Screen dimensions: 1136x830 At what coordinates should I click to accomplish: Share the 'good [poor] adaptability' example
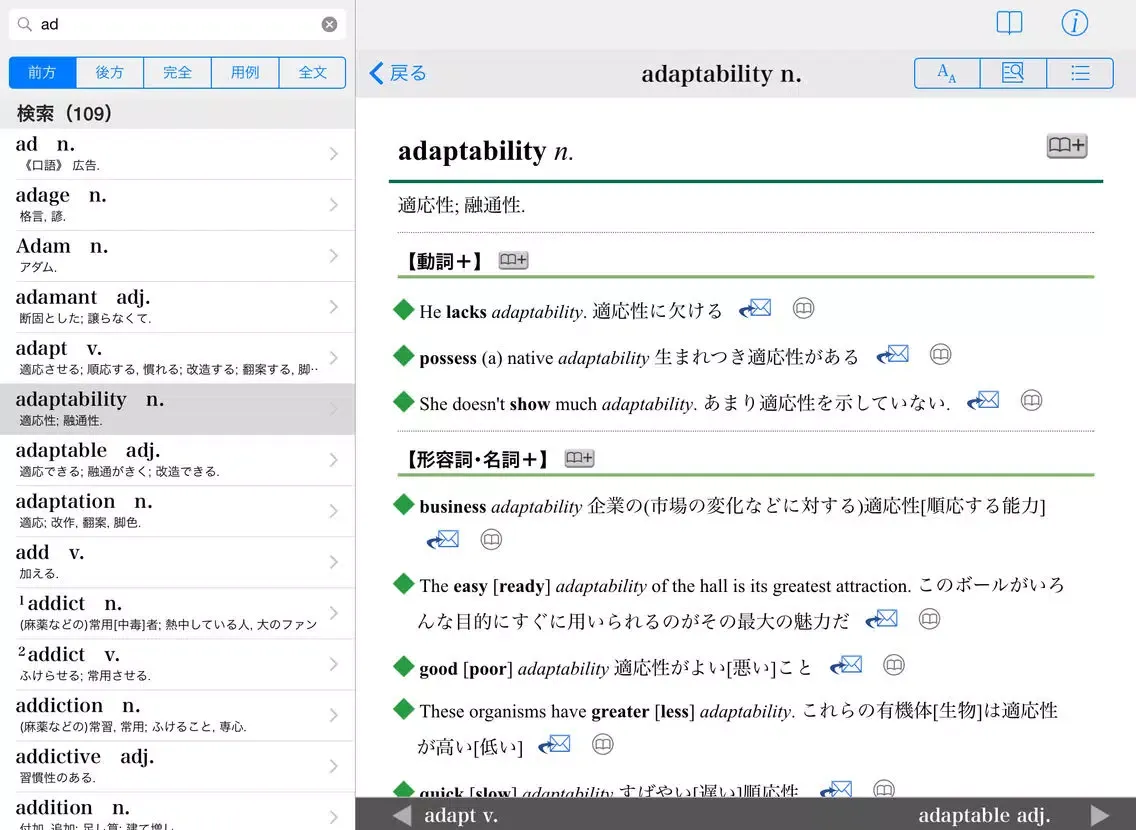[846, 665]
